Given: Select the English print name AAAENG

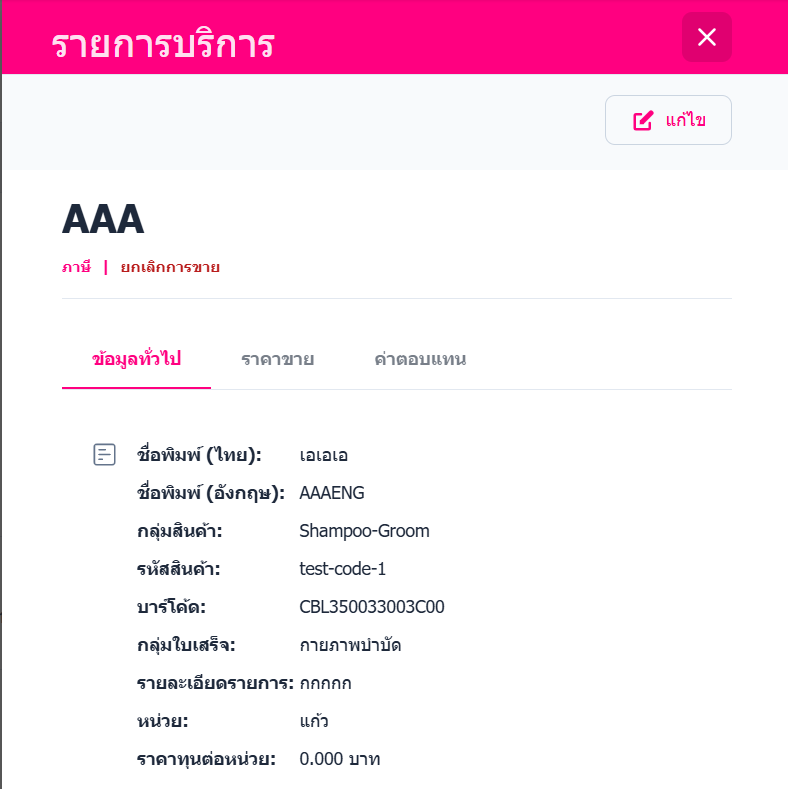Looking at the screenshot, I should click(332, 493).
